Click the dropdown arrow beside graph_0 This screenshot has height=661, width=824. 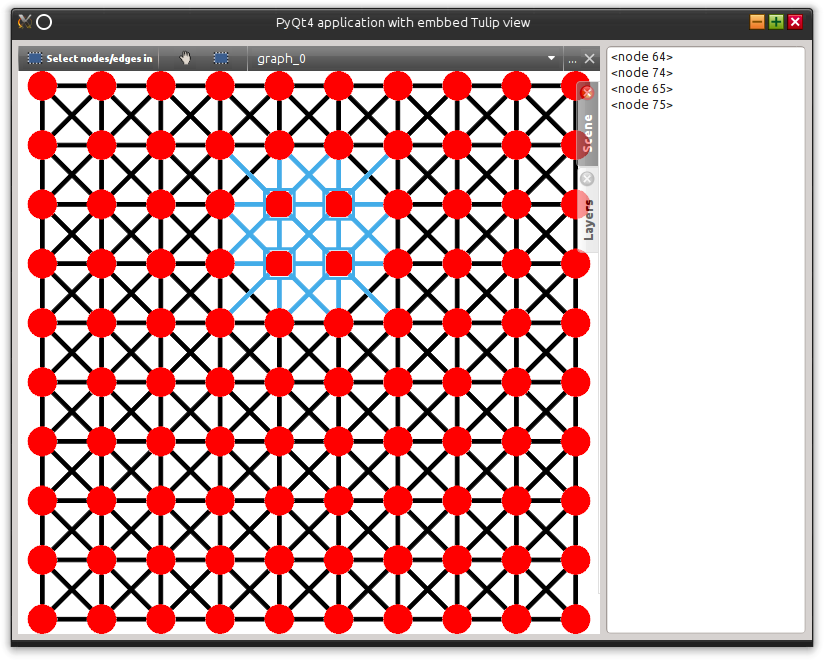(x=551, y=59)
